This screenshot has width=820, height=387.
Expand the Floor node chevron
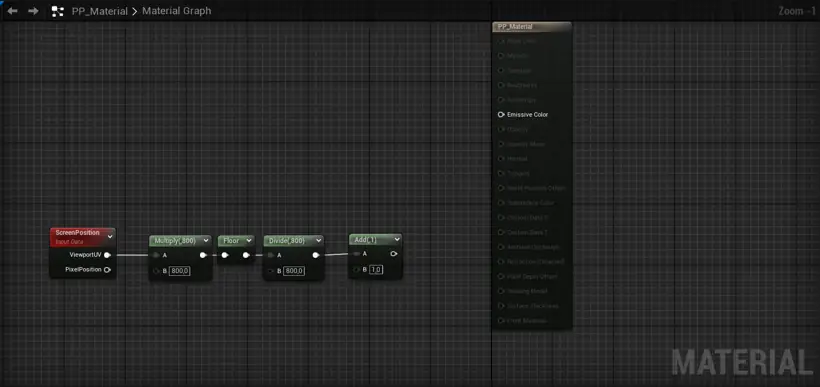(x=248, y=241)
